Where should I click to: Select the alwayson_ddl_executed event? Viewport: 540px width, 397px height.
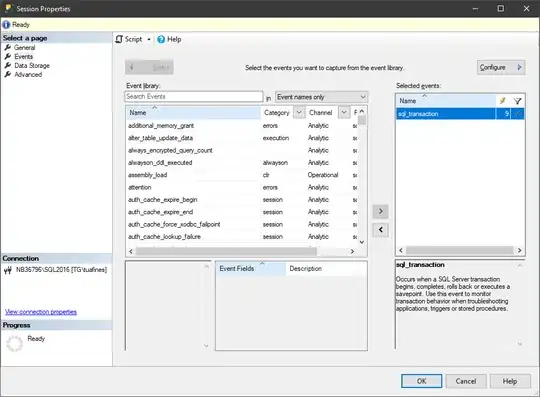[x=160, y=163]
